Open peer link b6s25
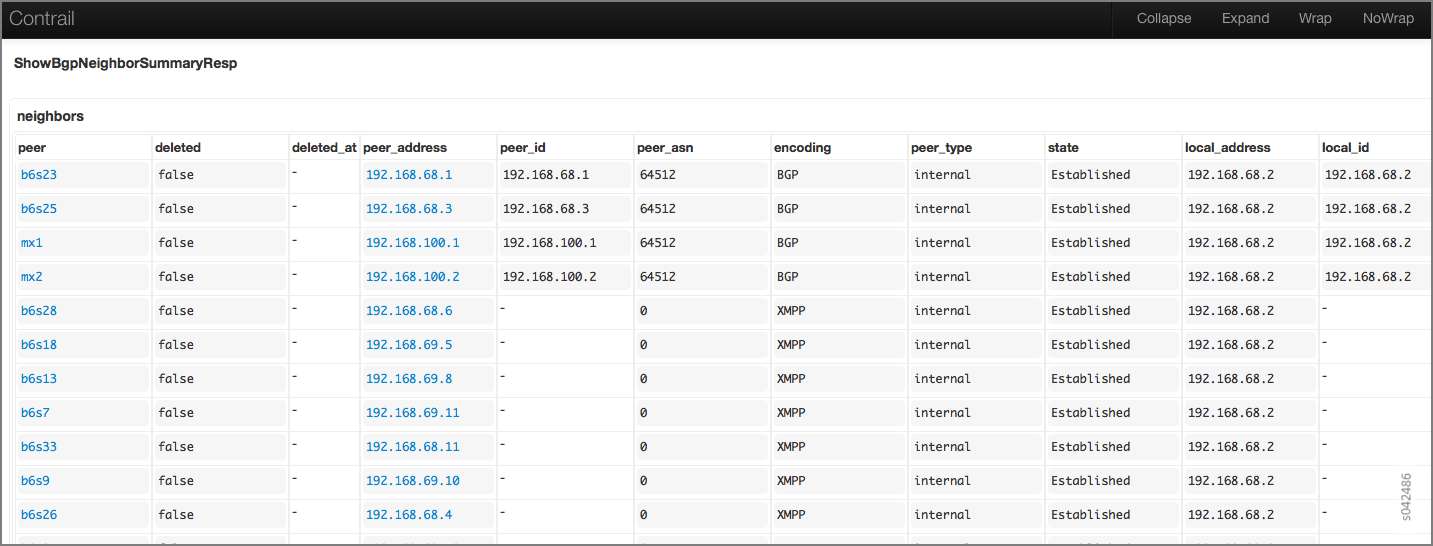 [x=39, y=209]
